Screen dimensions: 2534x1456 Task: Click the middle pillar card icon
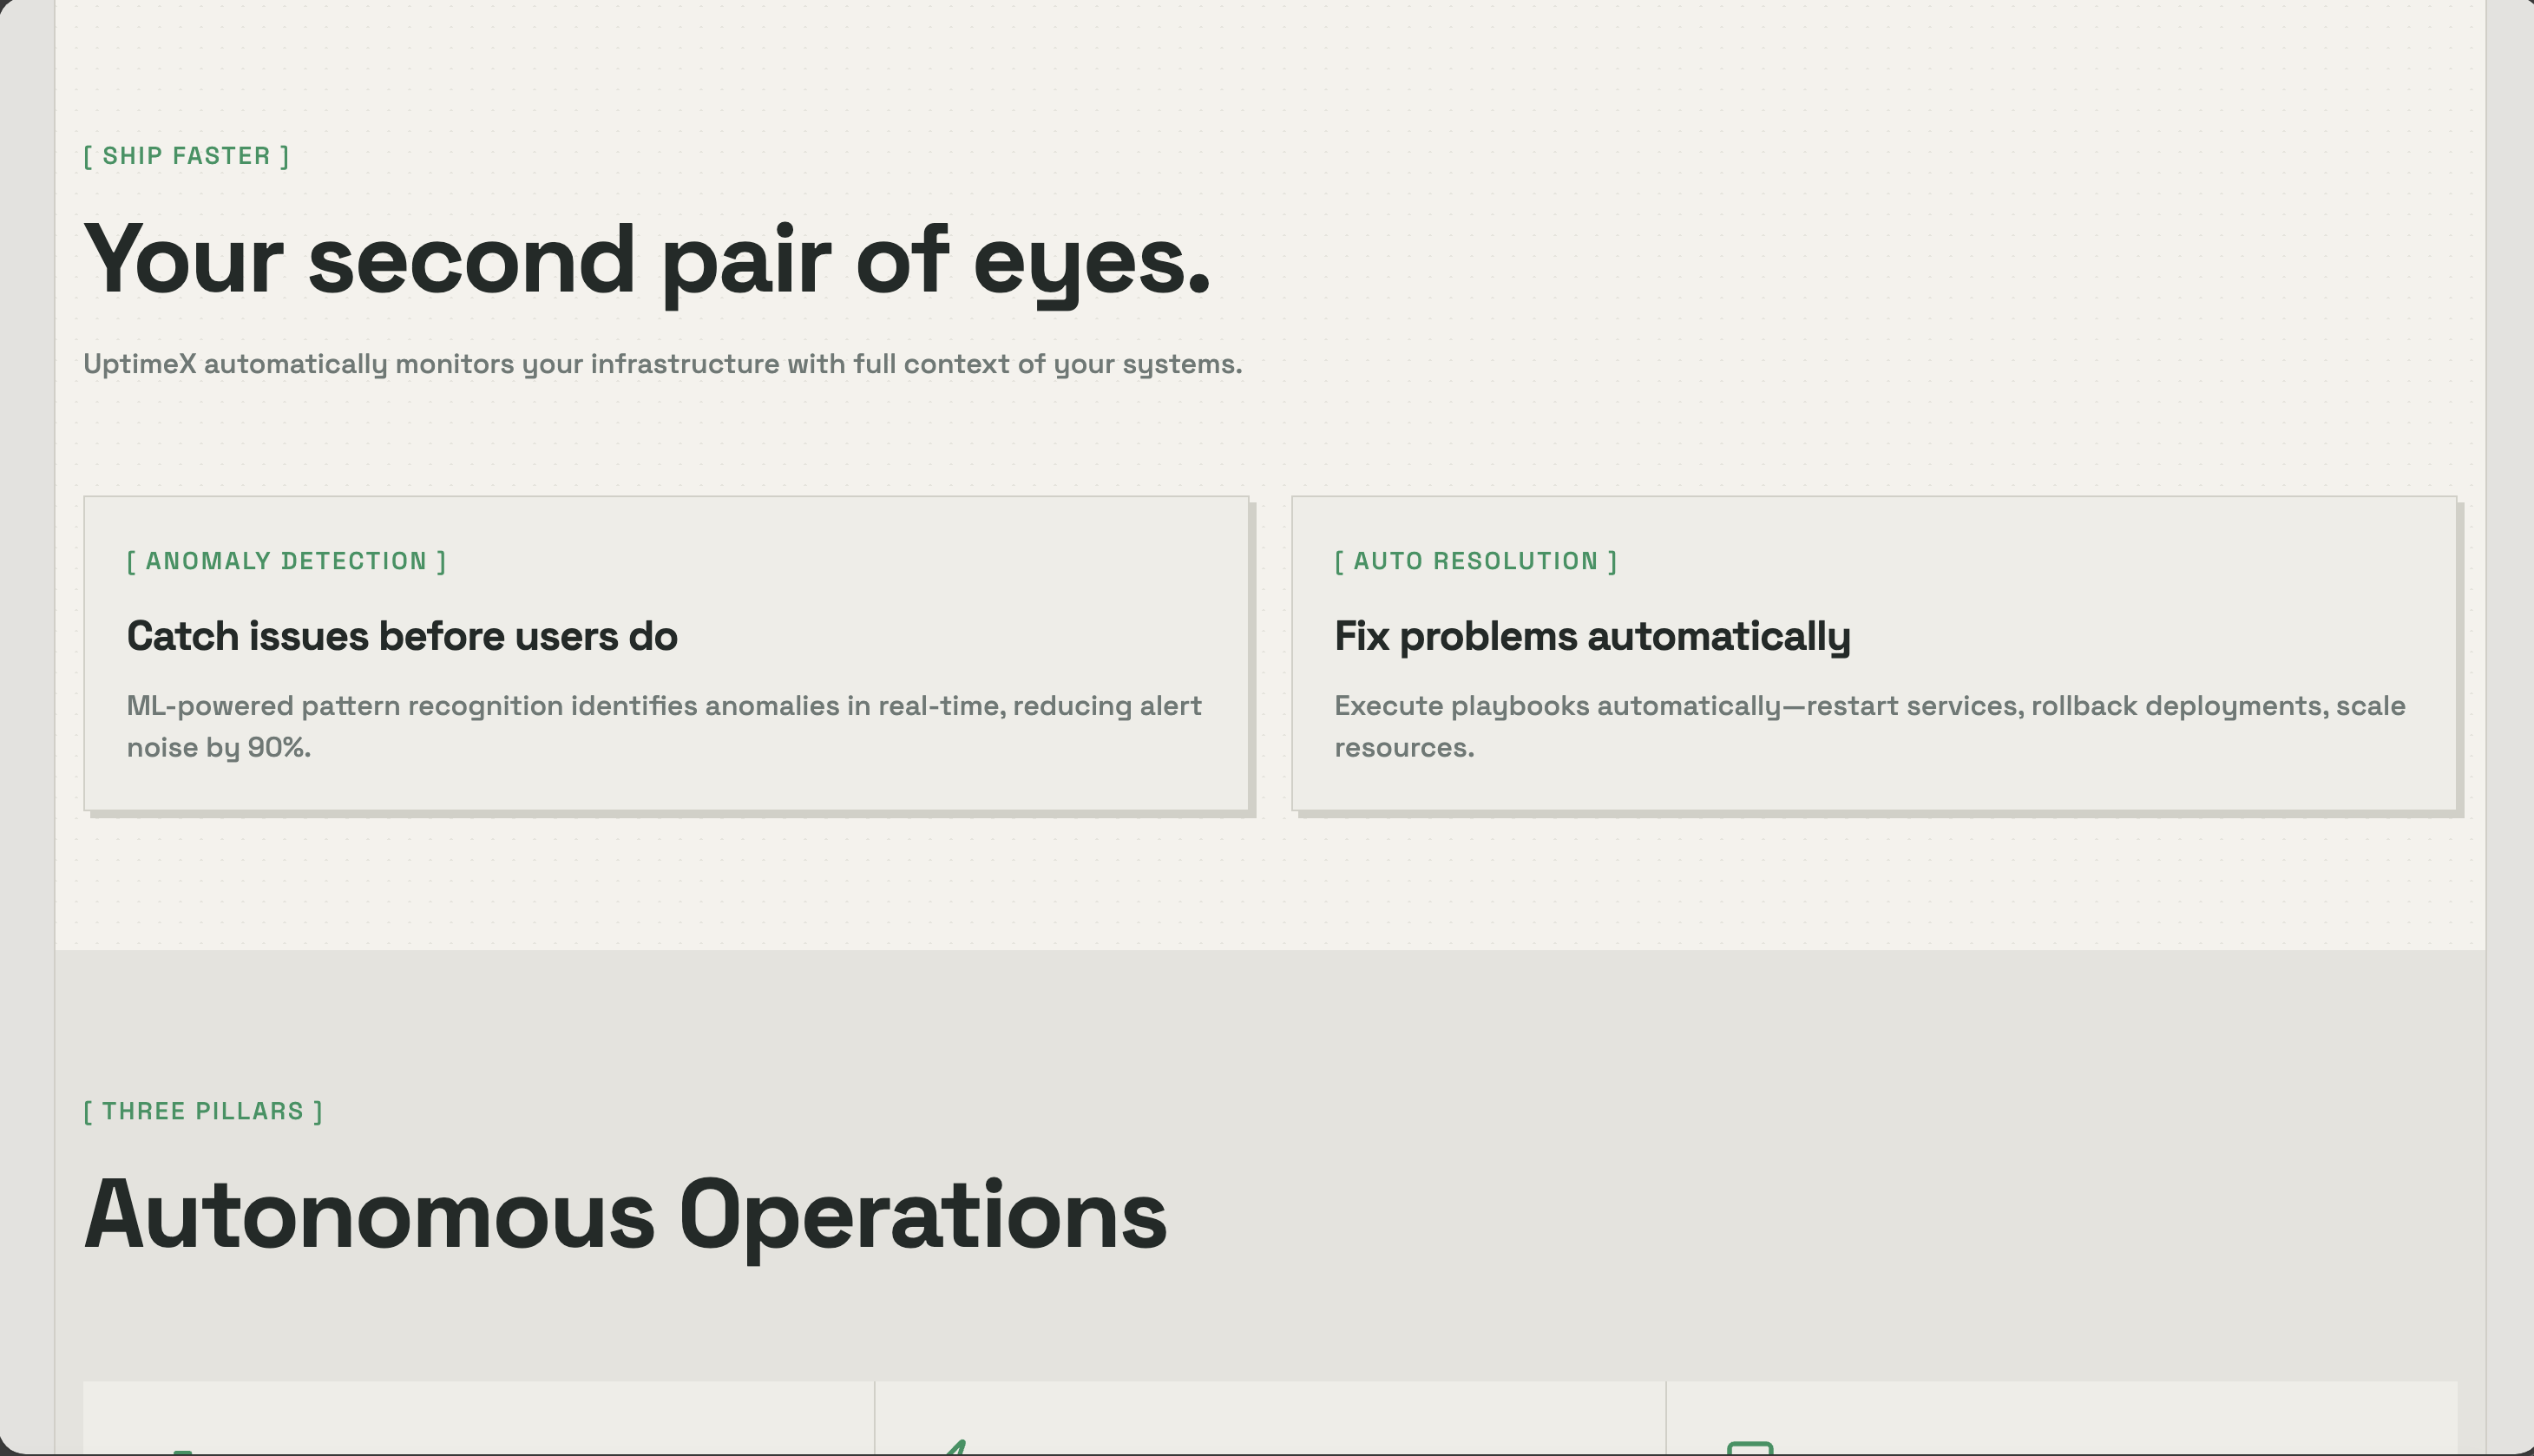click(x=958, y=1447)
